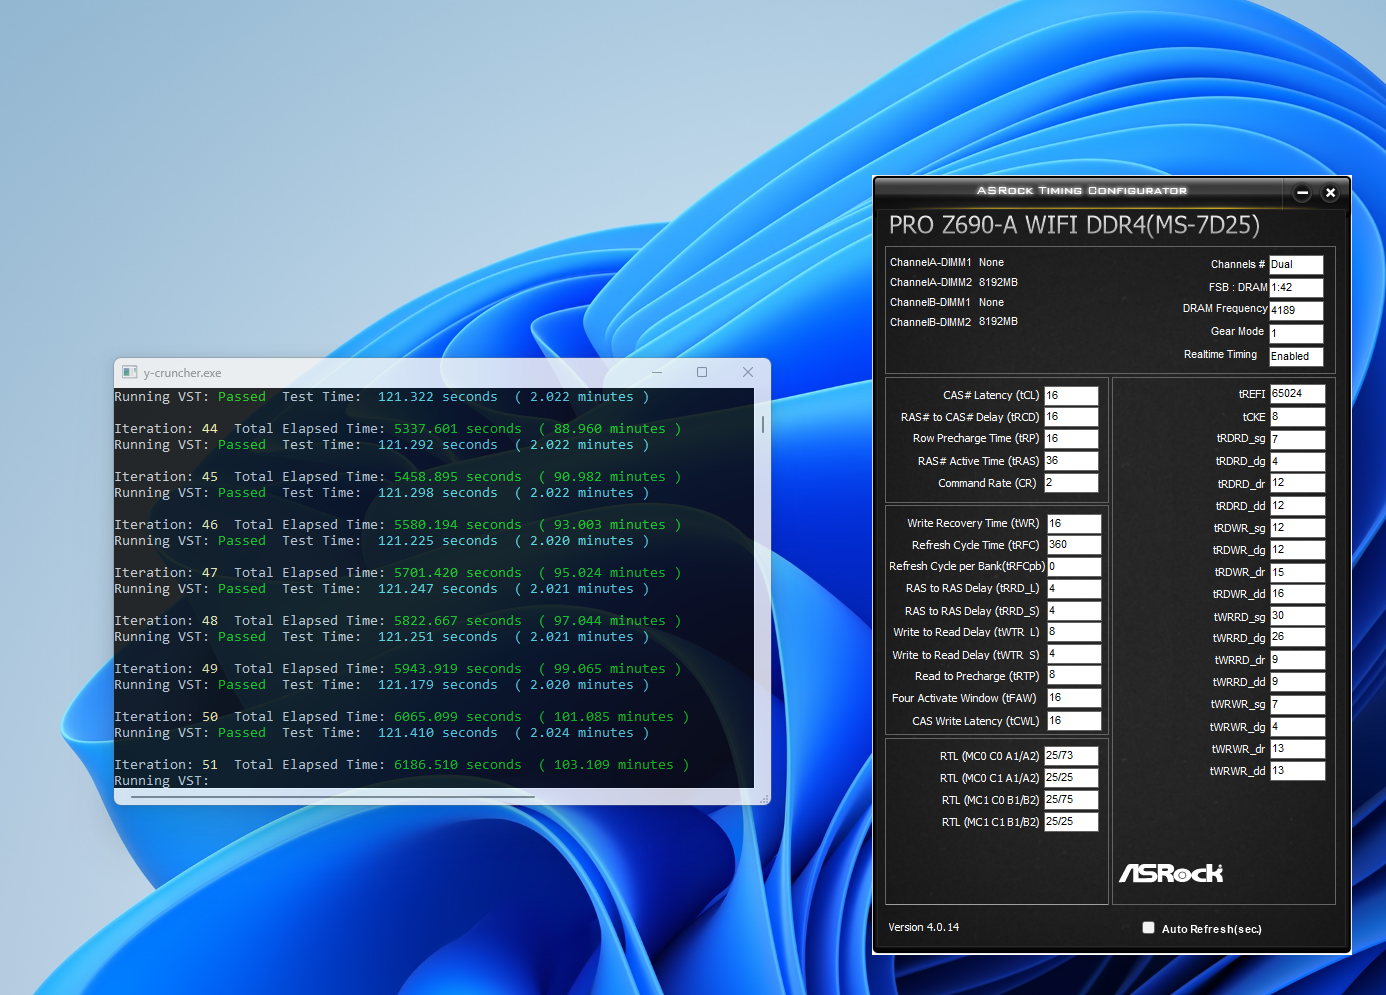Click the tWRRD_dg field
This screenshot has width=1386, height=995.
[x=1298, y=638]
